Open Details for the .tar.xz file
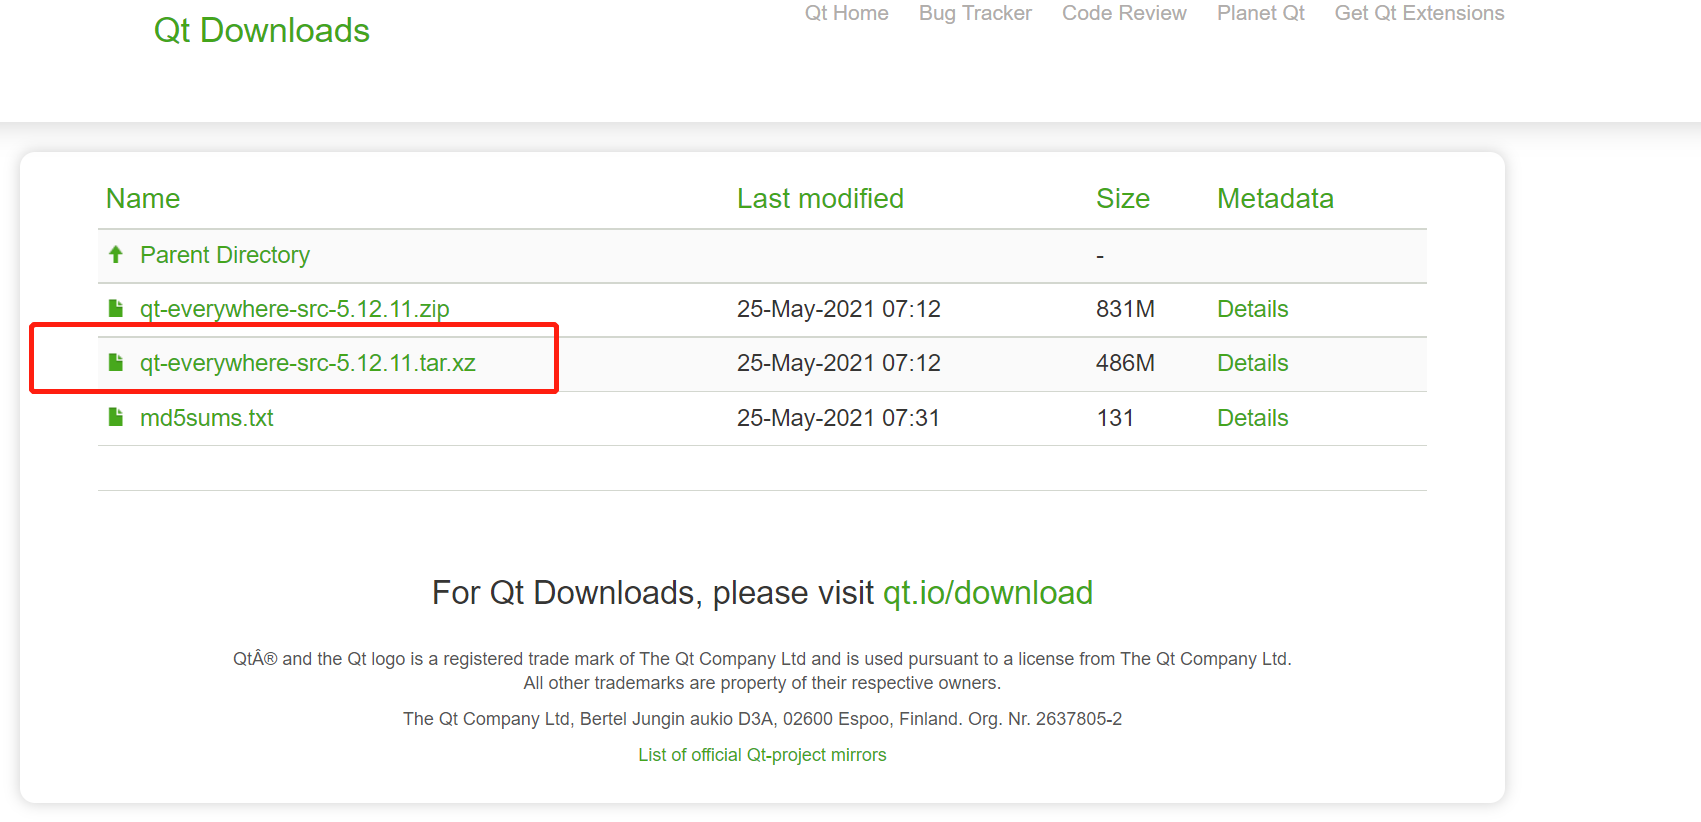 (1252, 363)
